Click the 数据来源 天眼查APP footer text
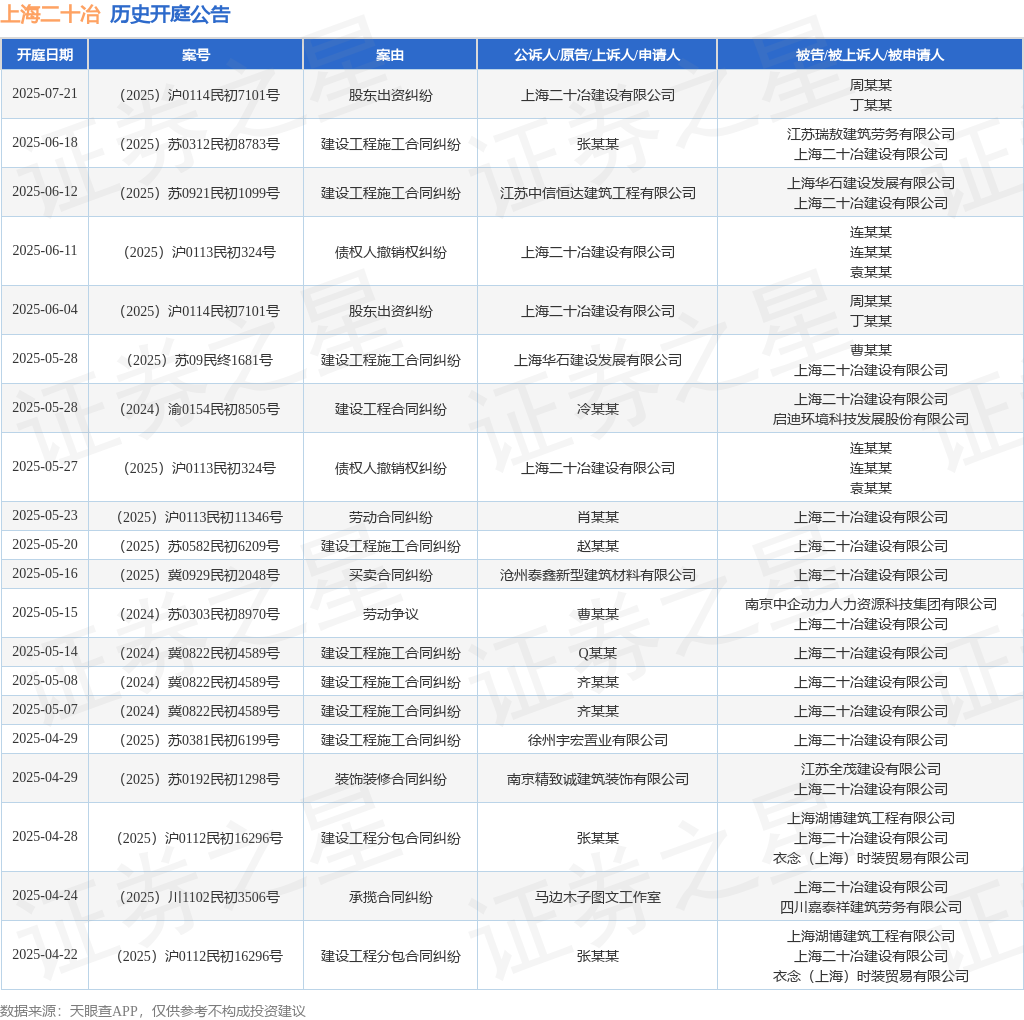The width and height of the screenshot is (1024, 1020). pyautogui.click(x=153, y=1011)
